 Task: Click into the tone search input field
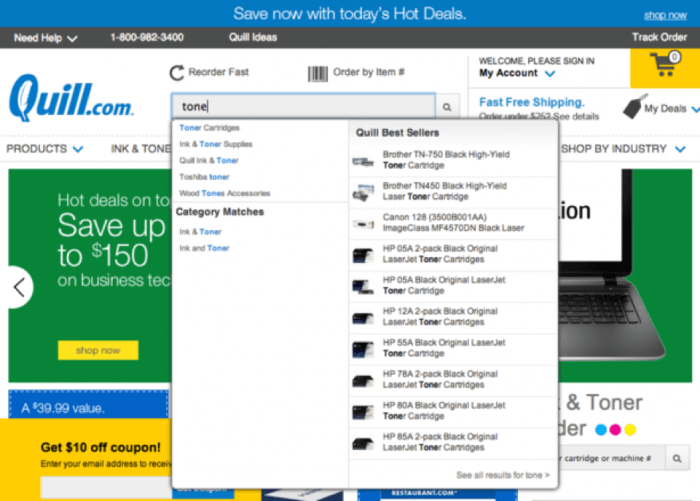point(303,106)
